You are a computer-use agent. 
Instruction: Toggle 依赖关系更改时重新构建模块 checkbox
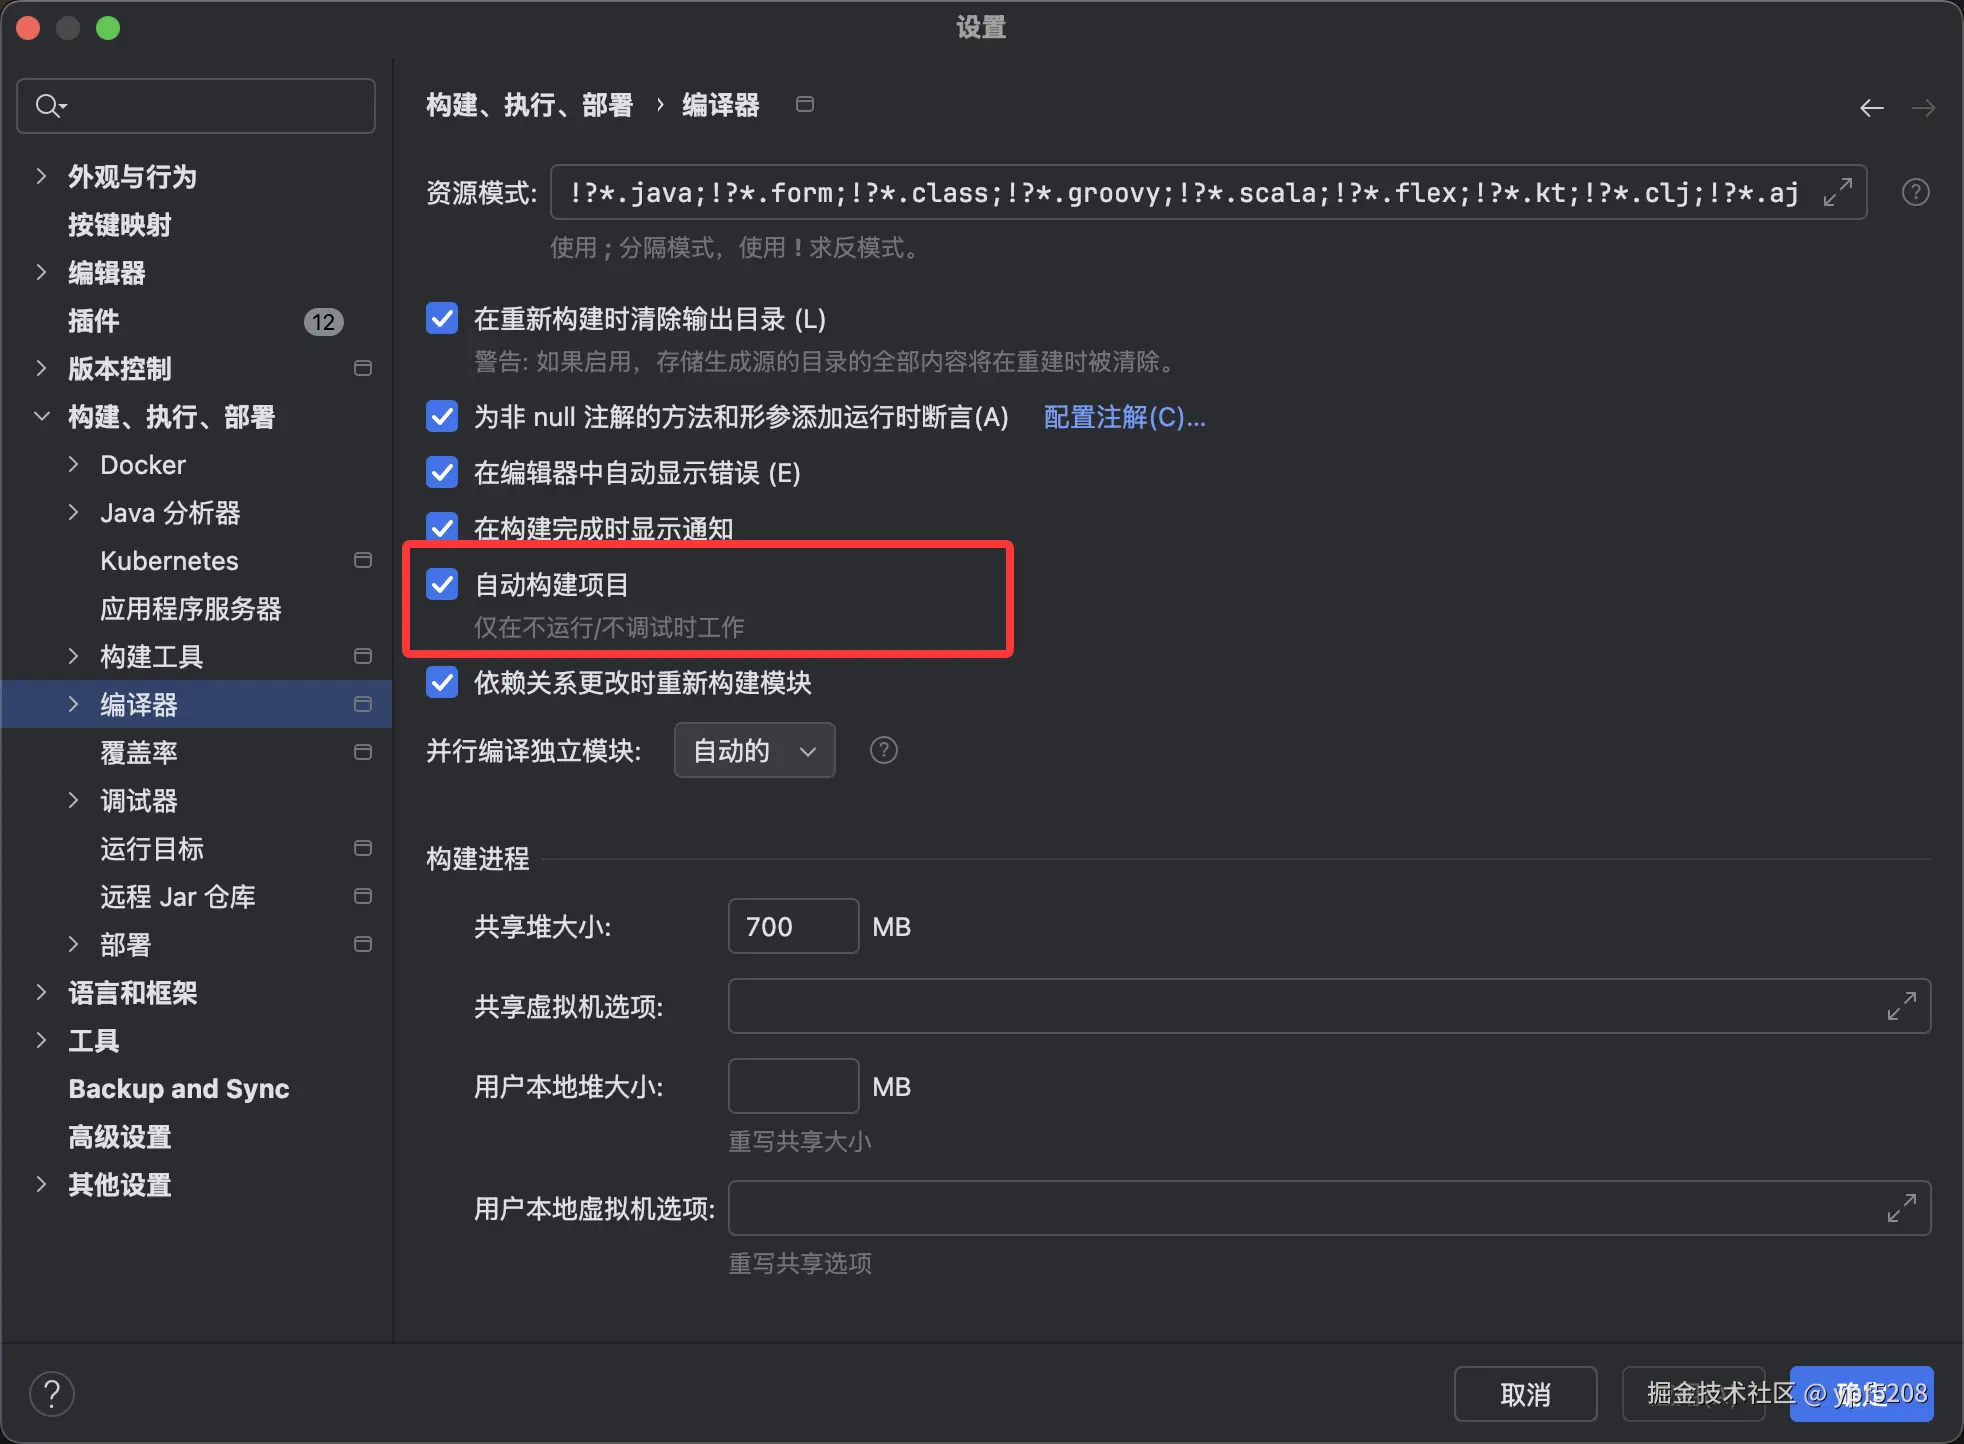pyautogui.click(x=442, y=683)
